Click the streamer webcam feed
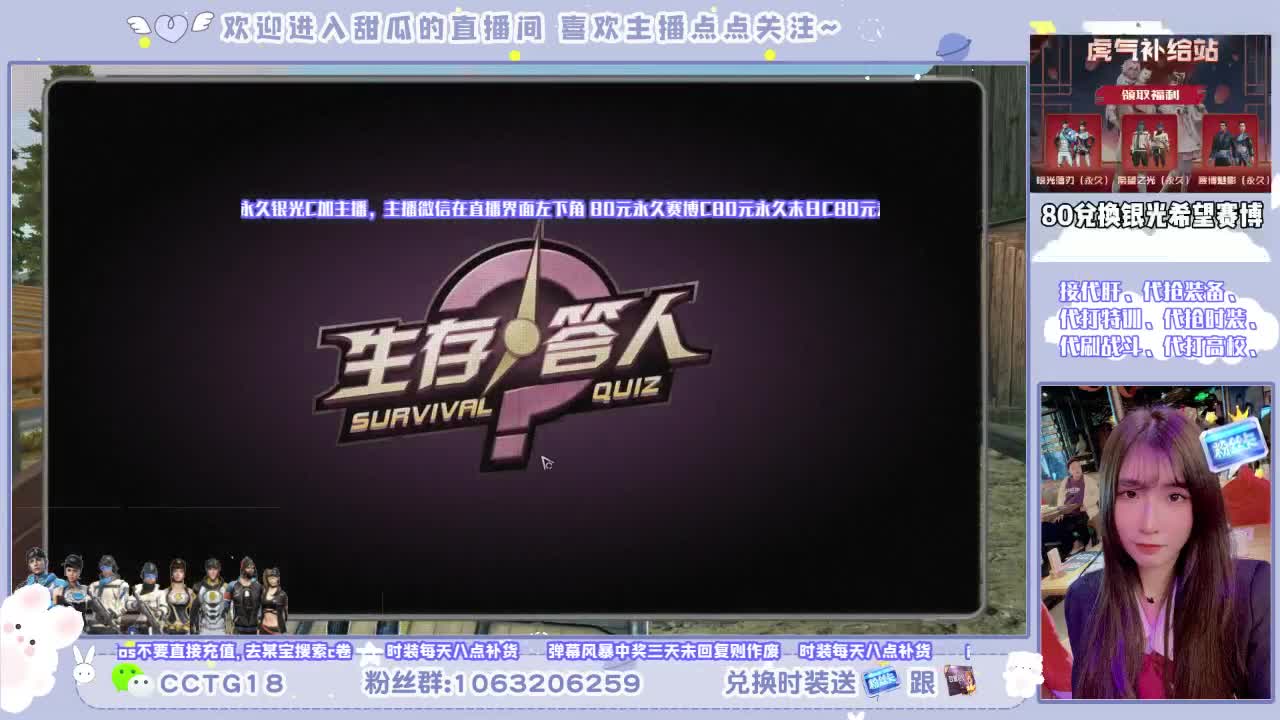This screenshot has width=1280, height=720. 1156,542
